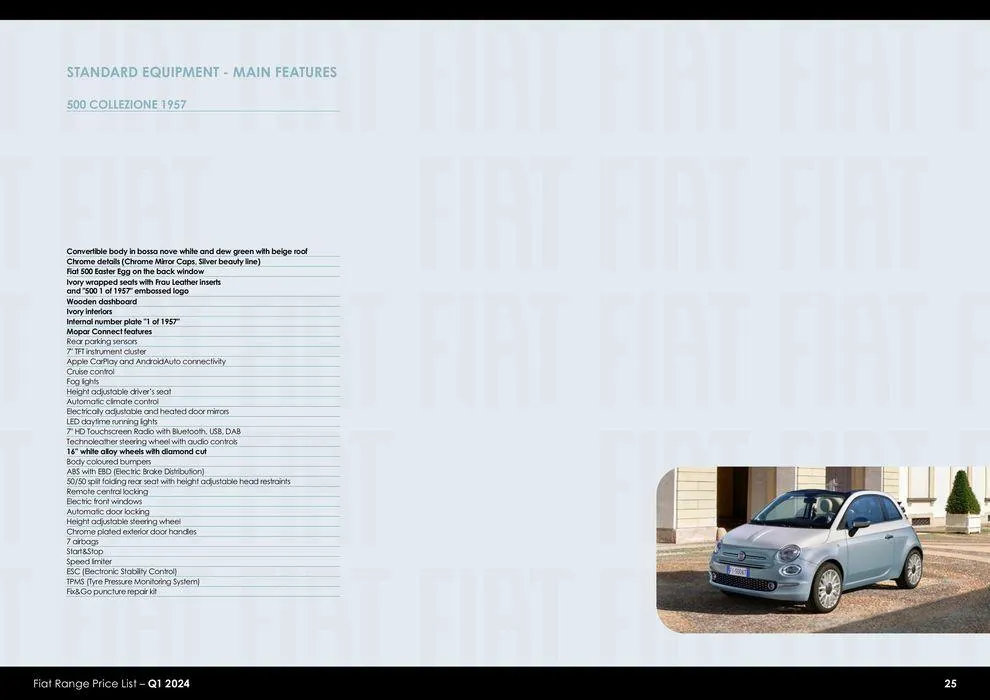Screen dimensions: 990x700
Task: Select the 500 COLLEZIONE 1957 subtitle
Action: click(128, 103)
